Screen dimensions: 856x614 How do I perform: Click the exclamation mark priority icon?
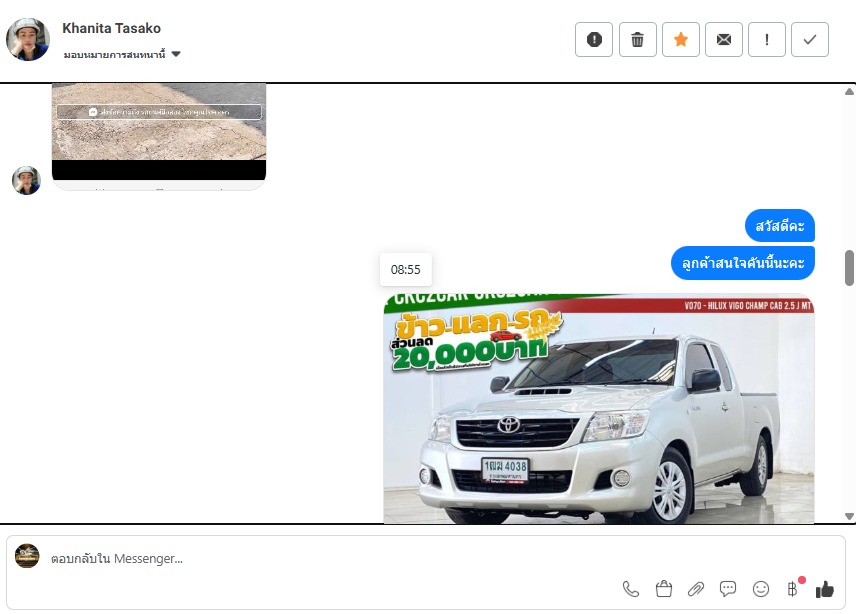coord(767,40)
